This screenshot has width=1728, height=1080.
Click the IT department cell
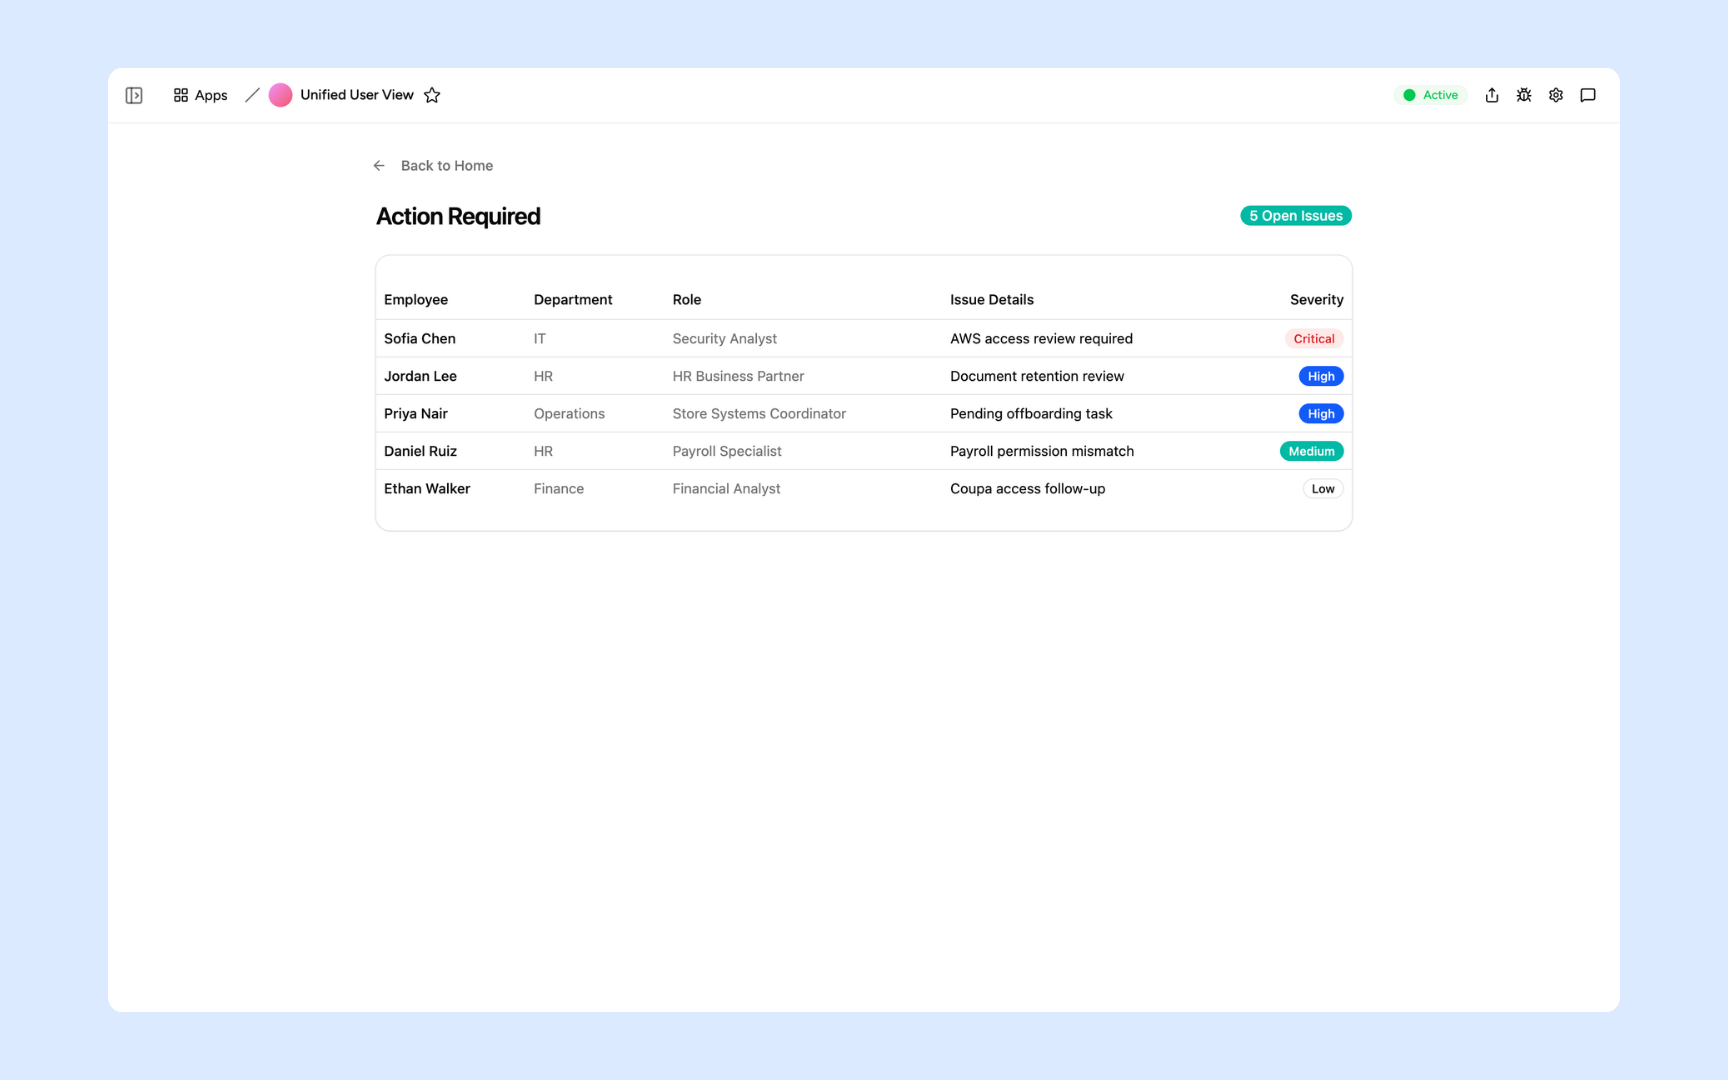pyautogui.click(x=540, y=339)
